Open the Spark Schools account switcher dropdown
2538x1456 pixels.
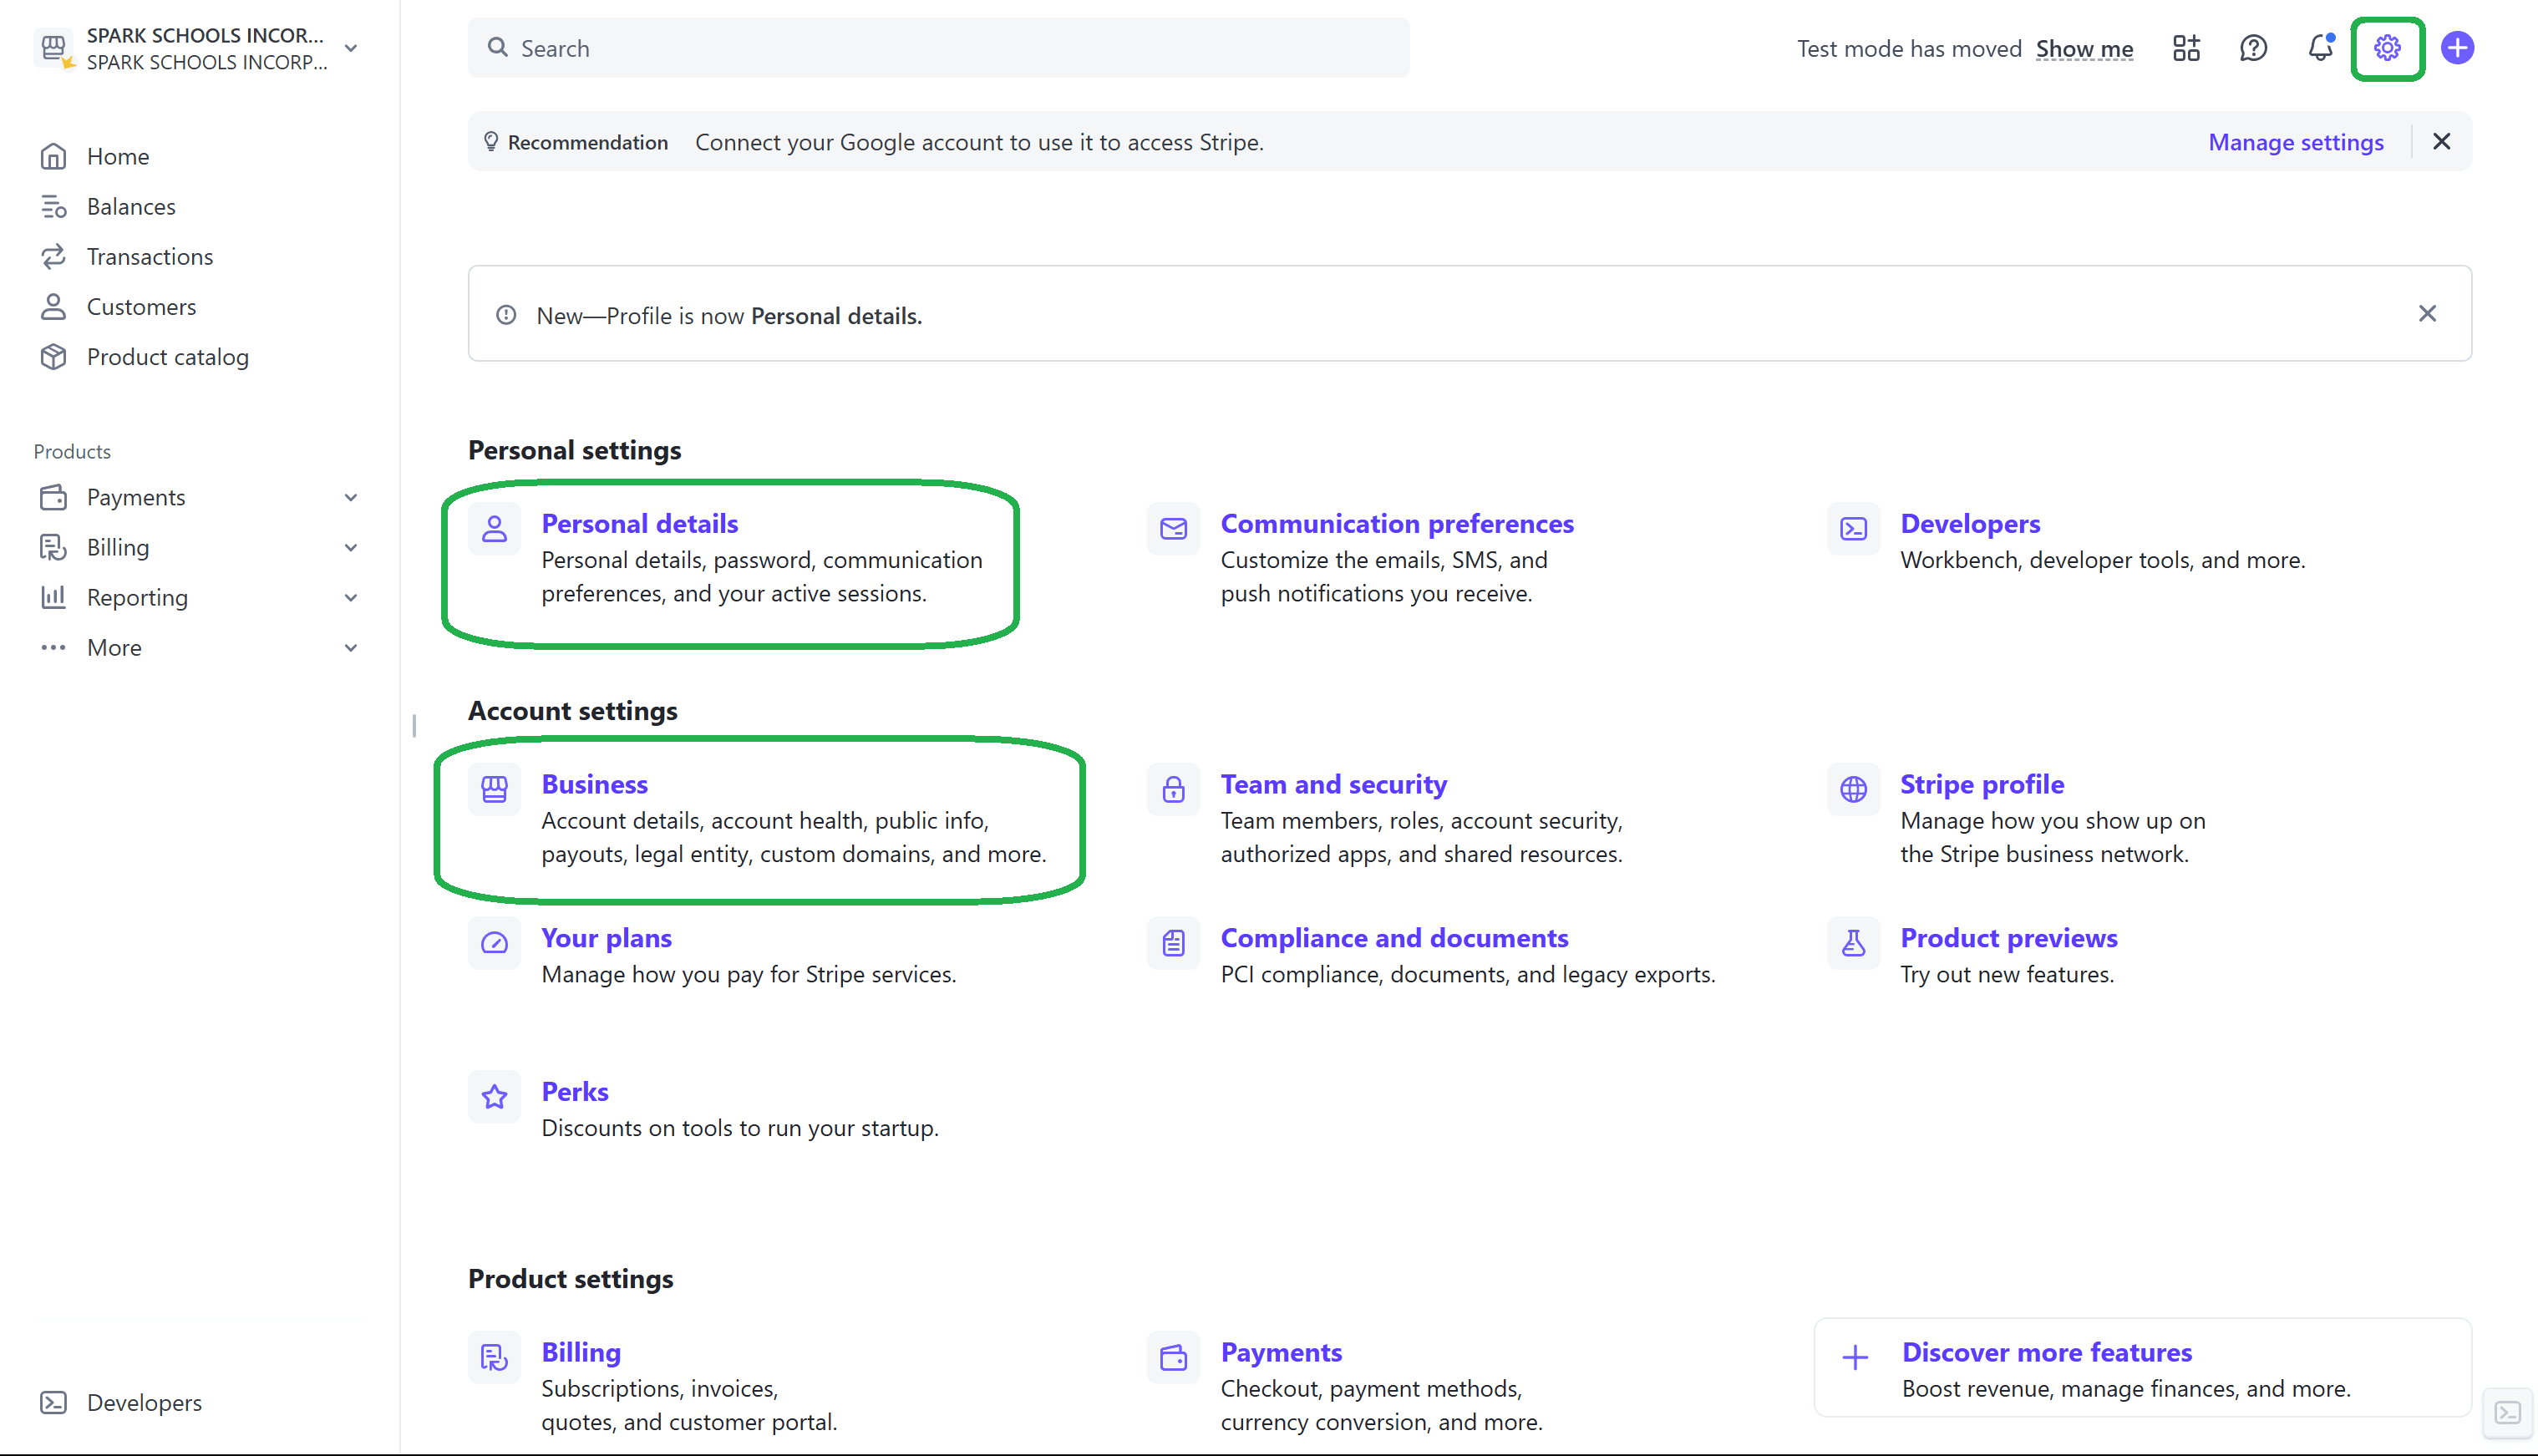[x=350, y=48]
